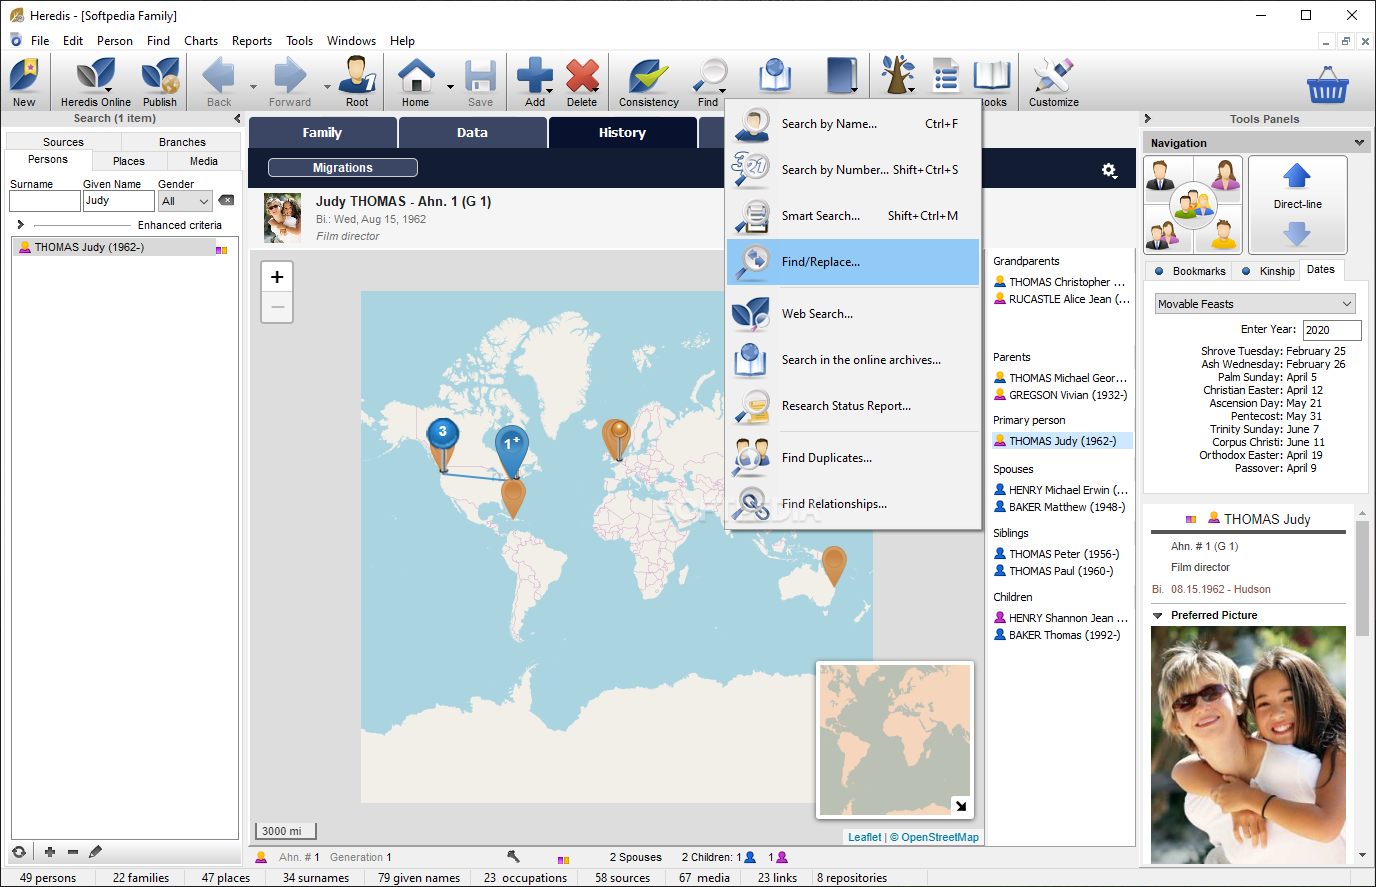Switch to the Data tab
Viewport: 1376px width, 887px height.
[473, 133]
